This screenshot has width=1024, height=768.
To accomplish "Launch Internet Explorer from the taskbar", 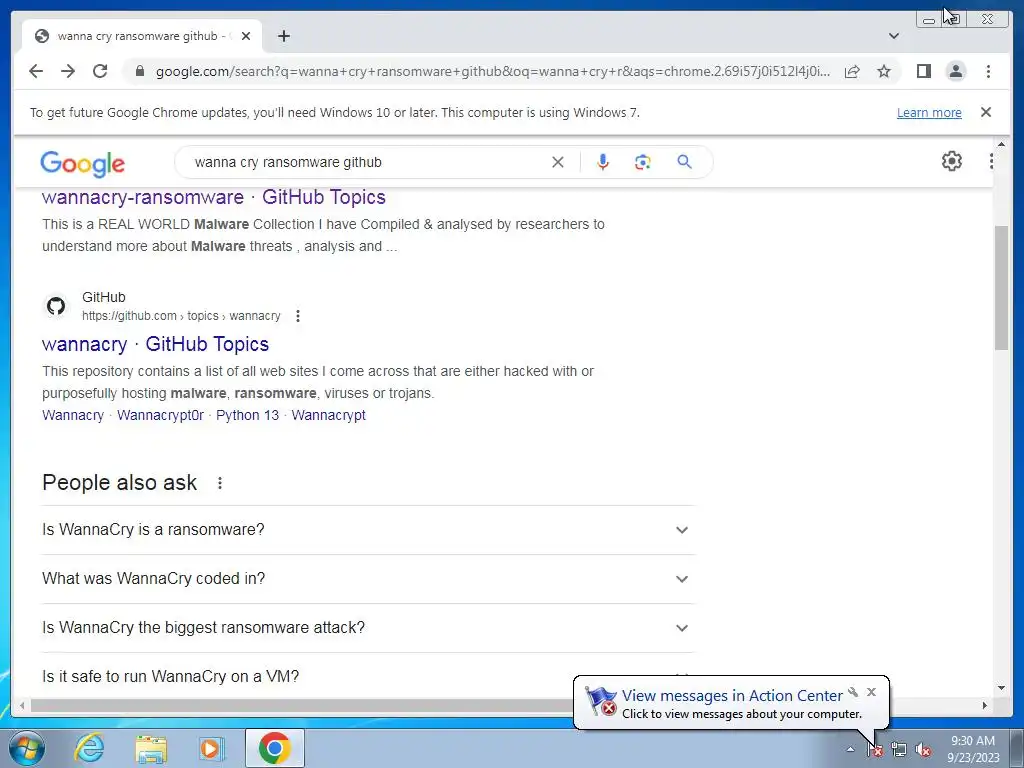I will [89, 748].
